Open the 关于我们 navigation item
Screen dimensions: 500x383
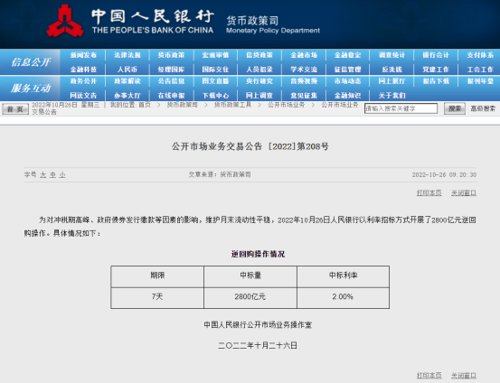[x=392, y=96]
